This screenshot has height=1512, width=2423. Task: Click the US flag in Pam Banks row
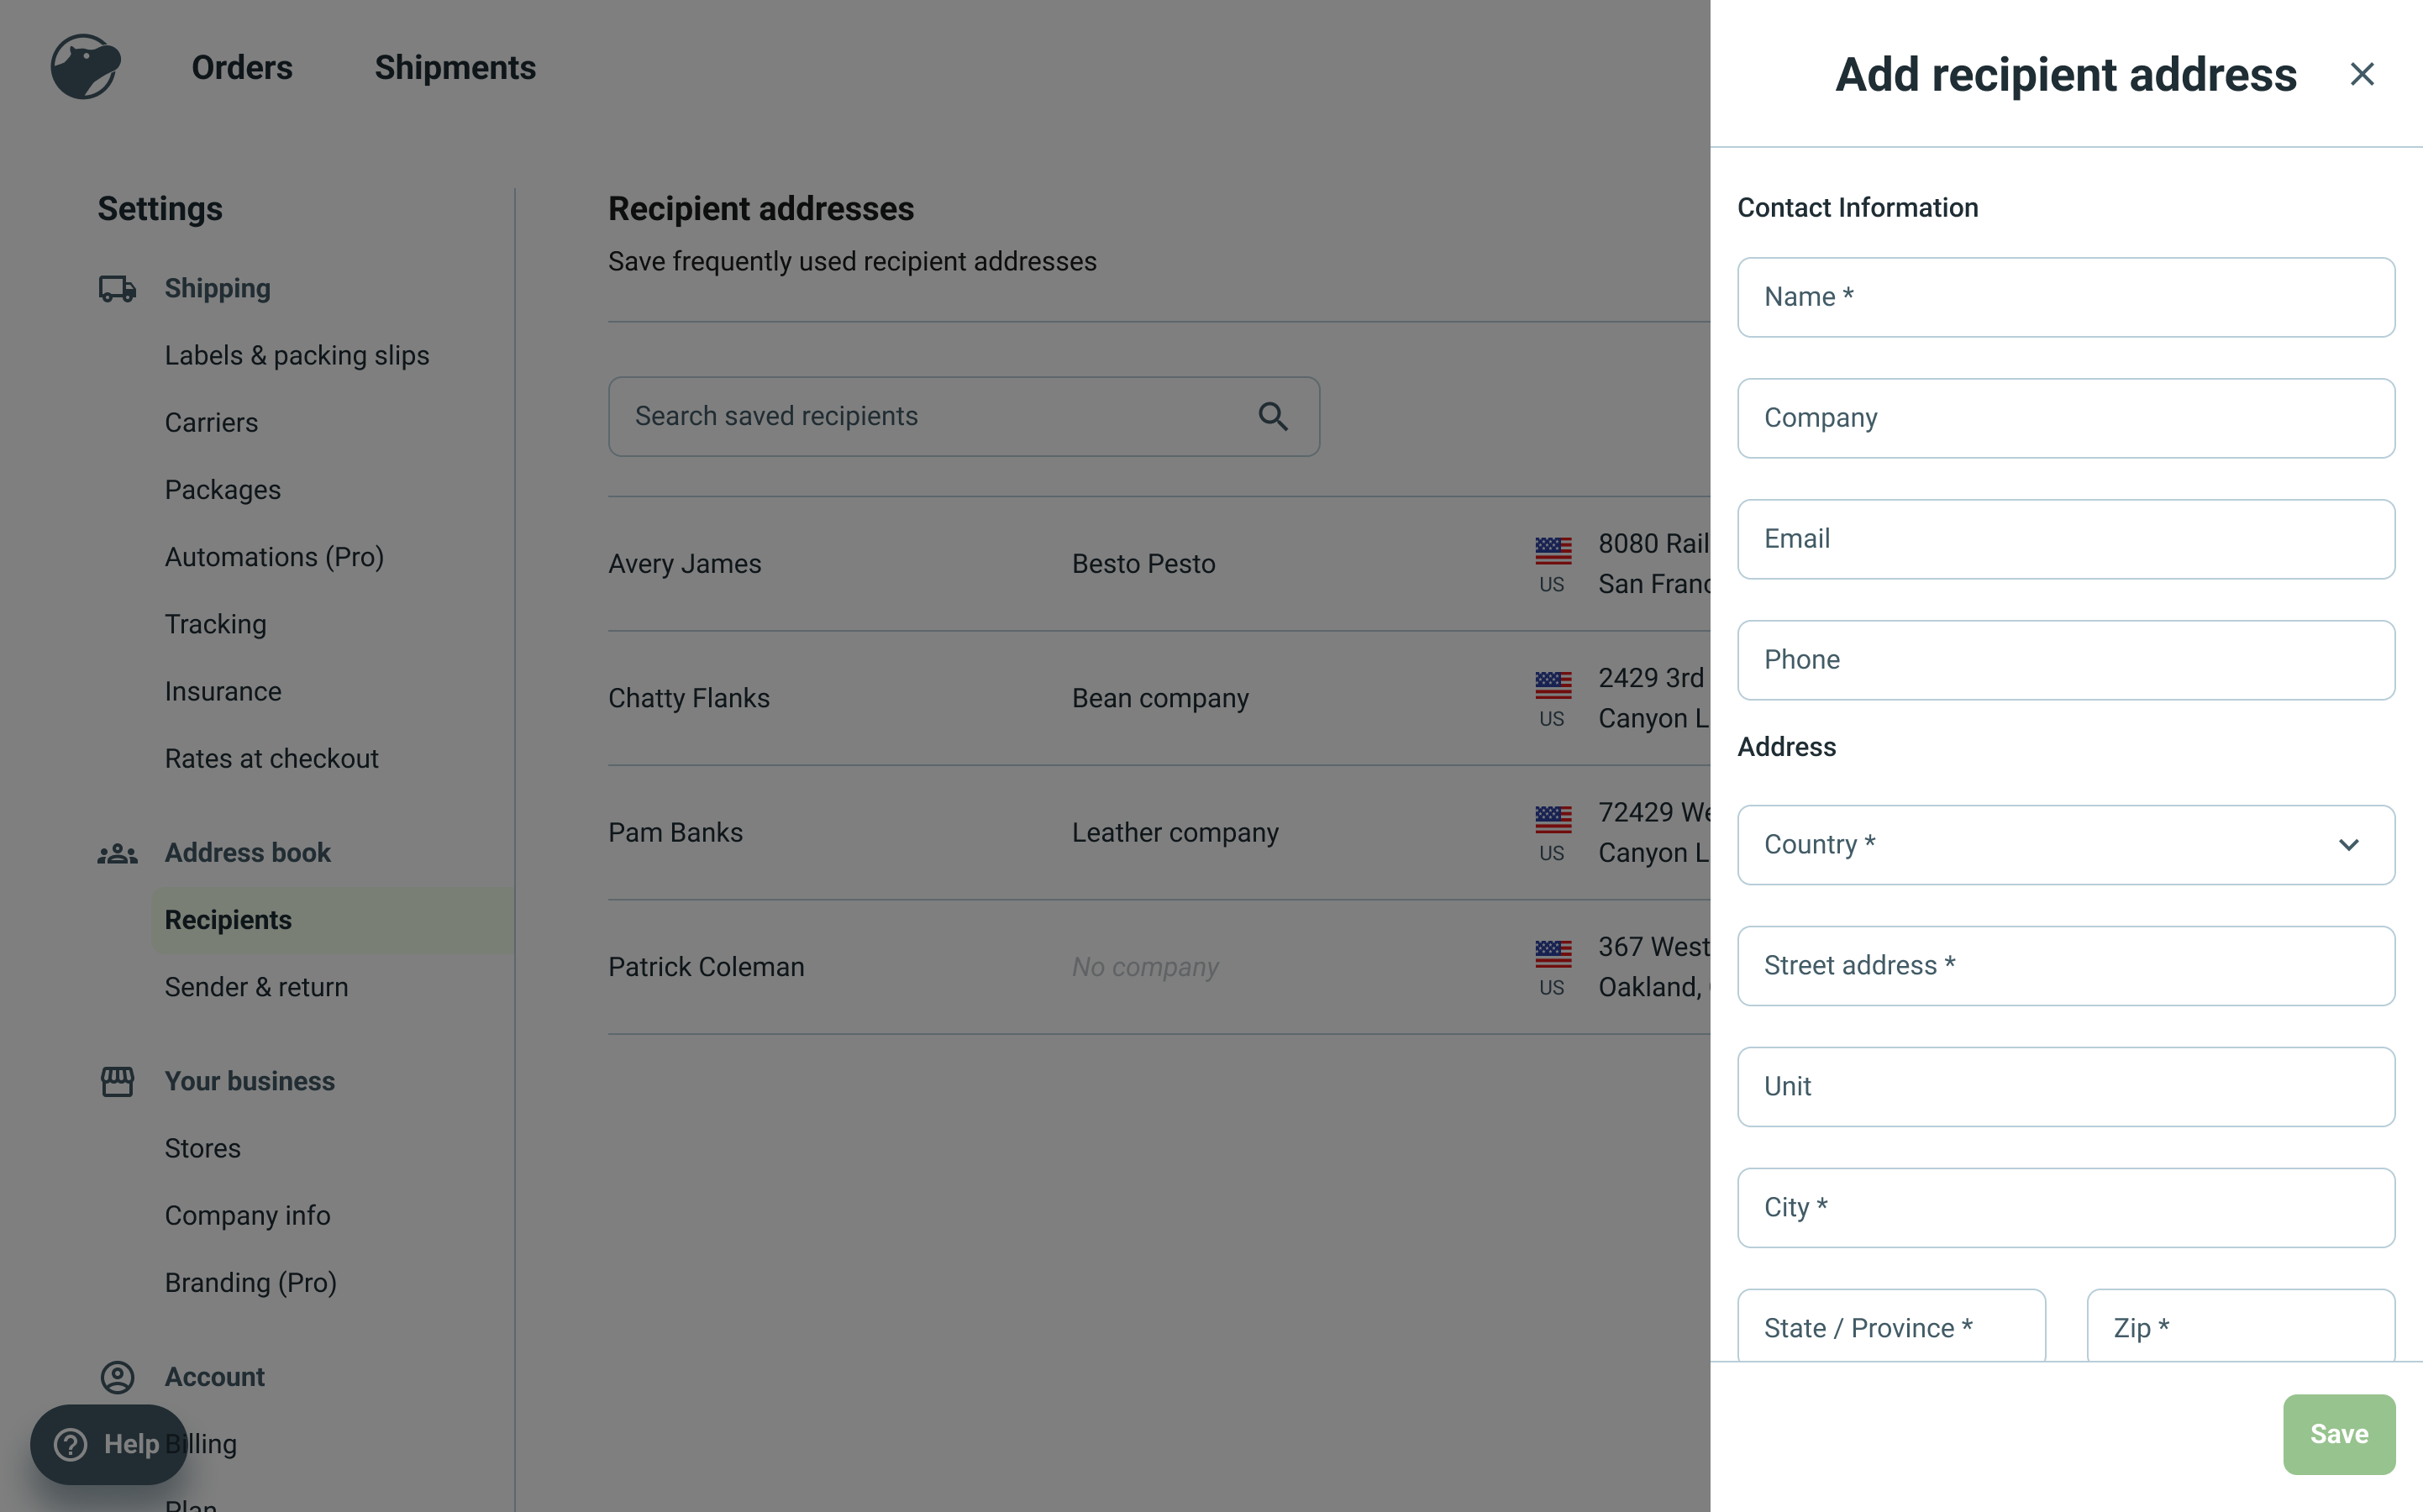[1553, 819]
